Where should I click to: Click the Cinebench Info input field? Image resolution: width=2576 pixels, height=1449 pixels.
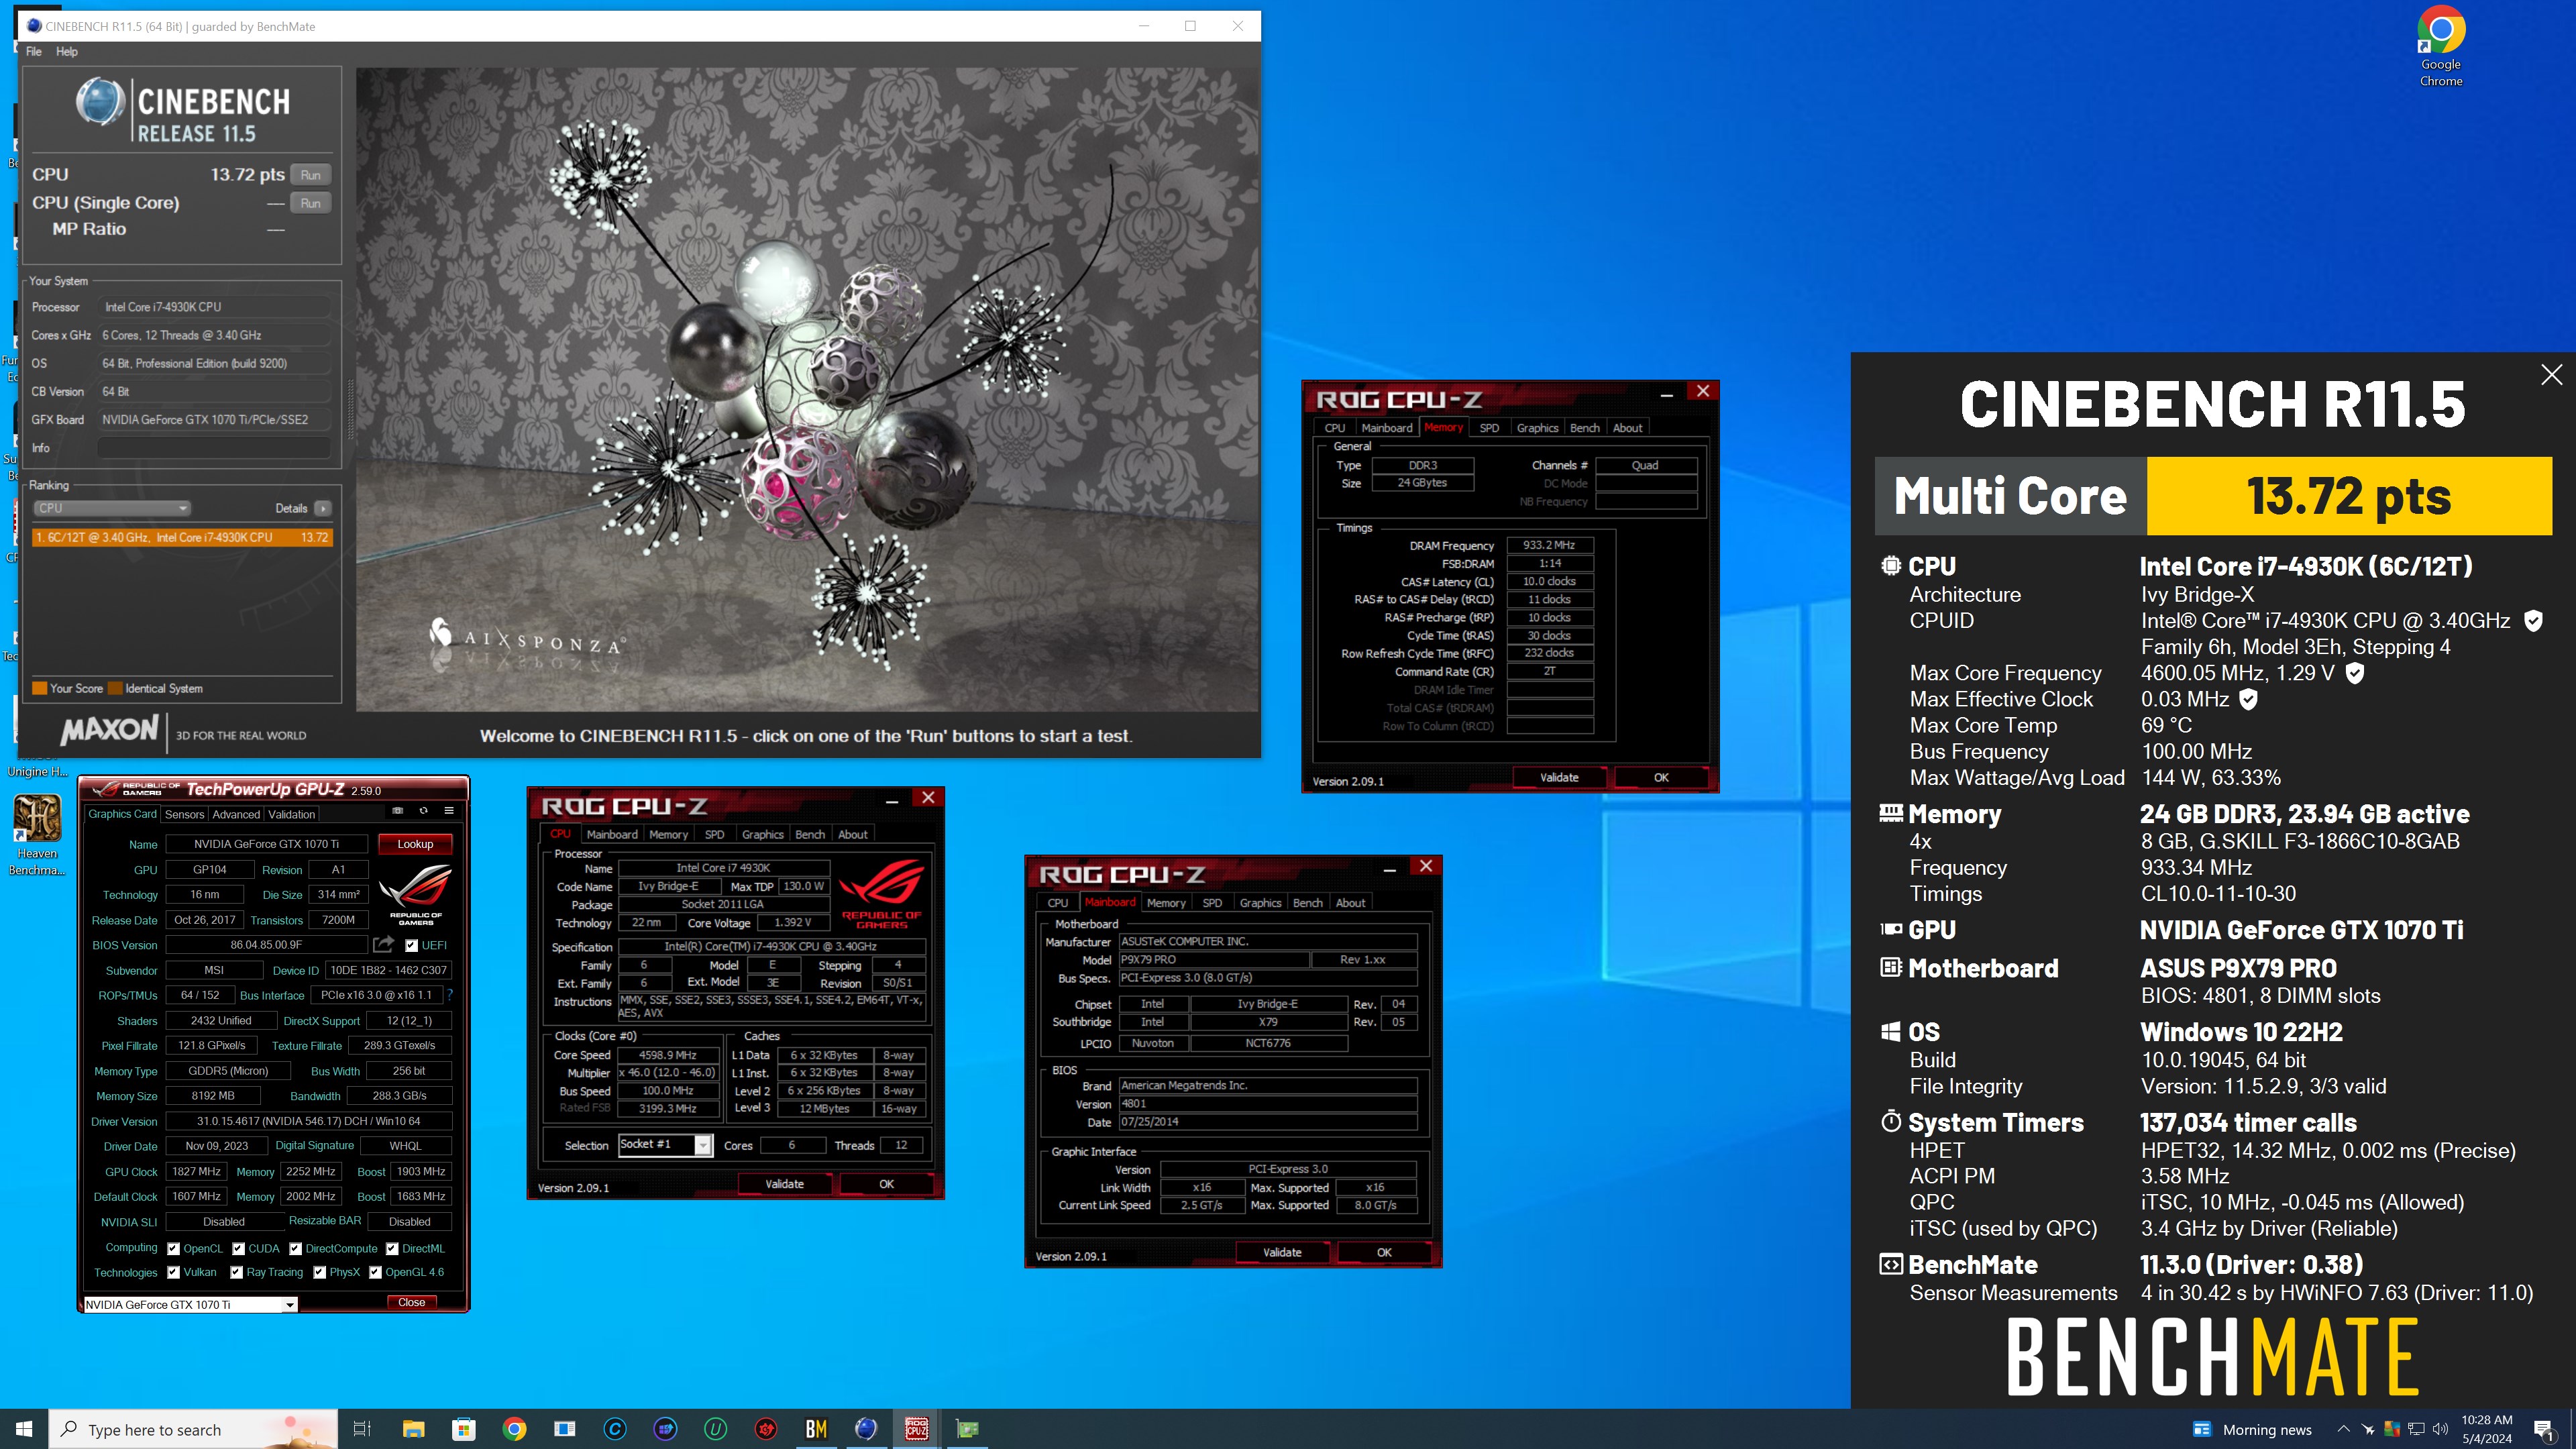tap(214, 448)
